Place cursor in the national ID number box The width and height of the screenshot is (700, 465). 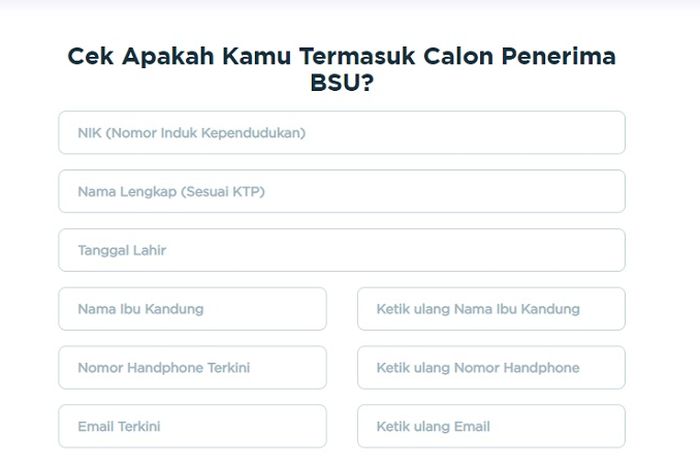(x=341, y=132)
